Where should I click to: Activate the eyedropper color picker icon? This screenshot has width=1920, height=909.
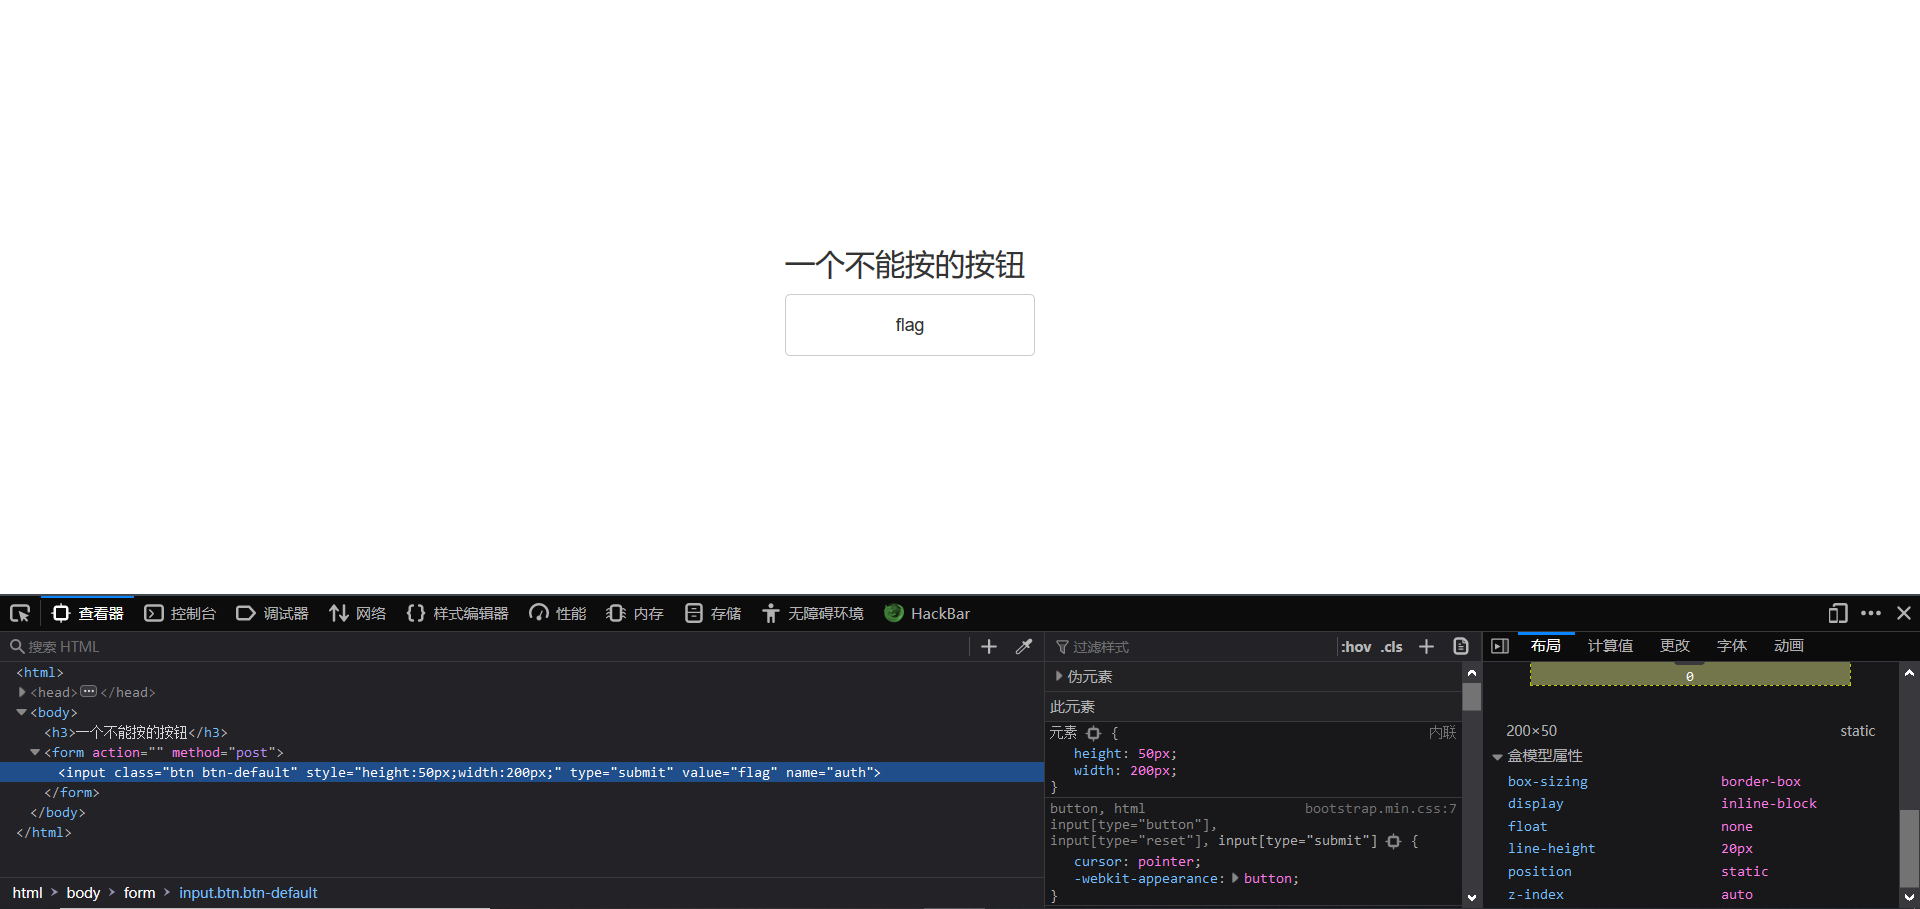[1024, 647]
